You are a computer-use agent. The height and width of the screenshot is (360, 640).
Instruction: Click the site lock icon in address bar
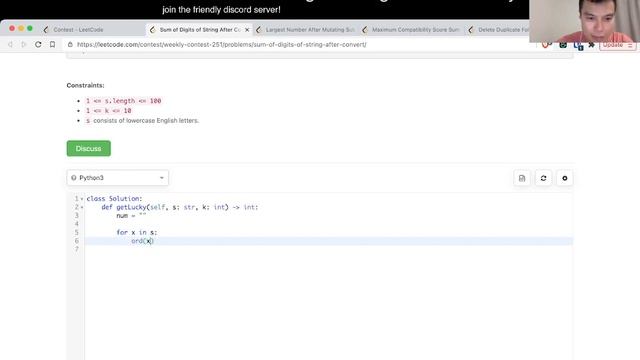pos(70,44)
